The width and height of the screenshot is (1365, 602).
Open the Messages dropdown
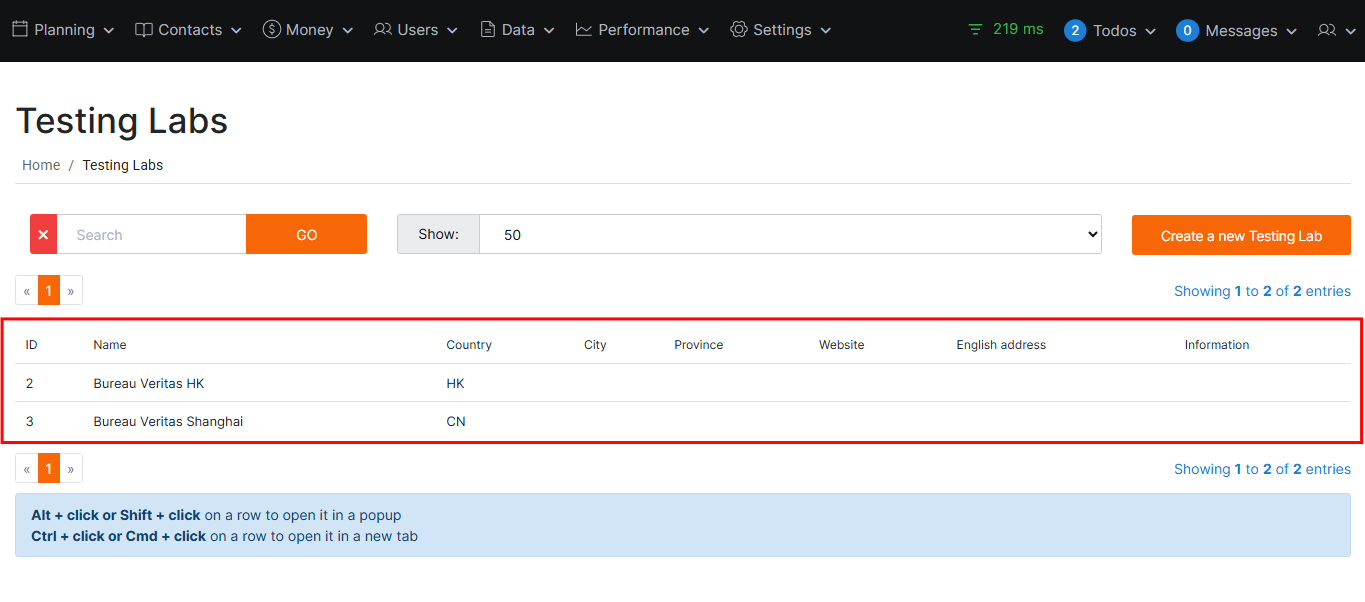[x=1237, y=31]
